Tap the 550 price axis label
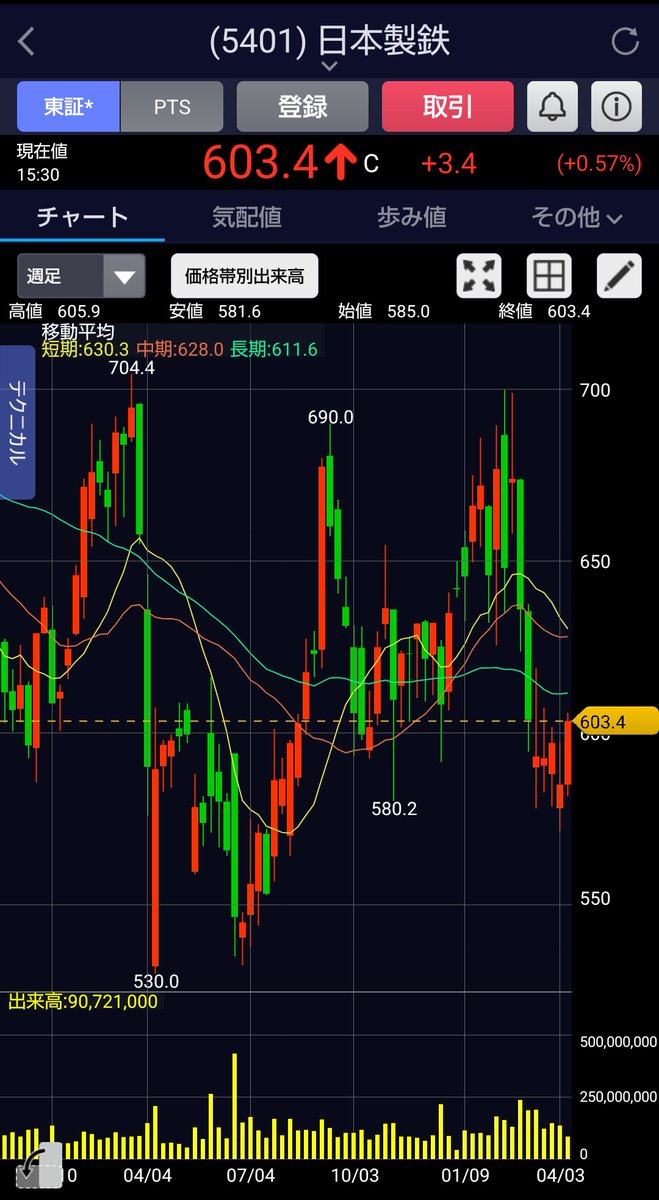 [x=595, y=899]
